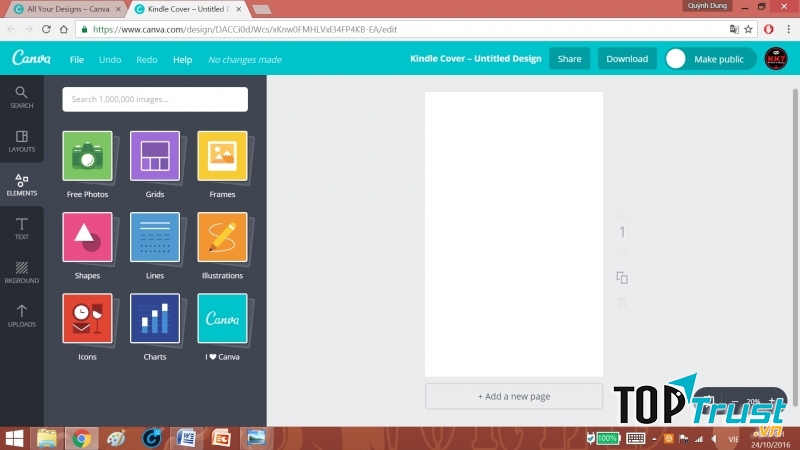Select the Frames category icon

[222, 156]
